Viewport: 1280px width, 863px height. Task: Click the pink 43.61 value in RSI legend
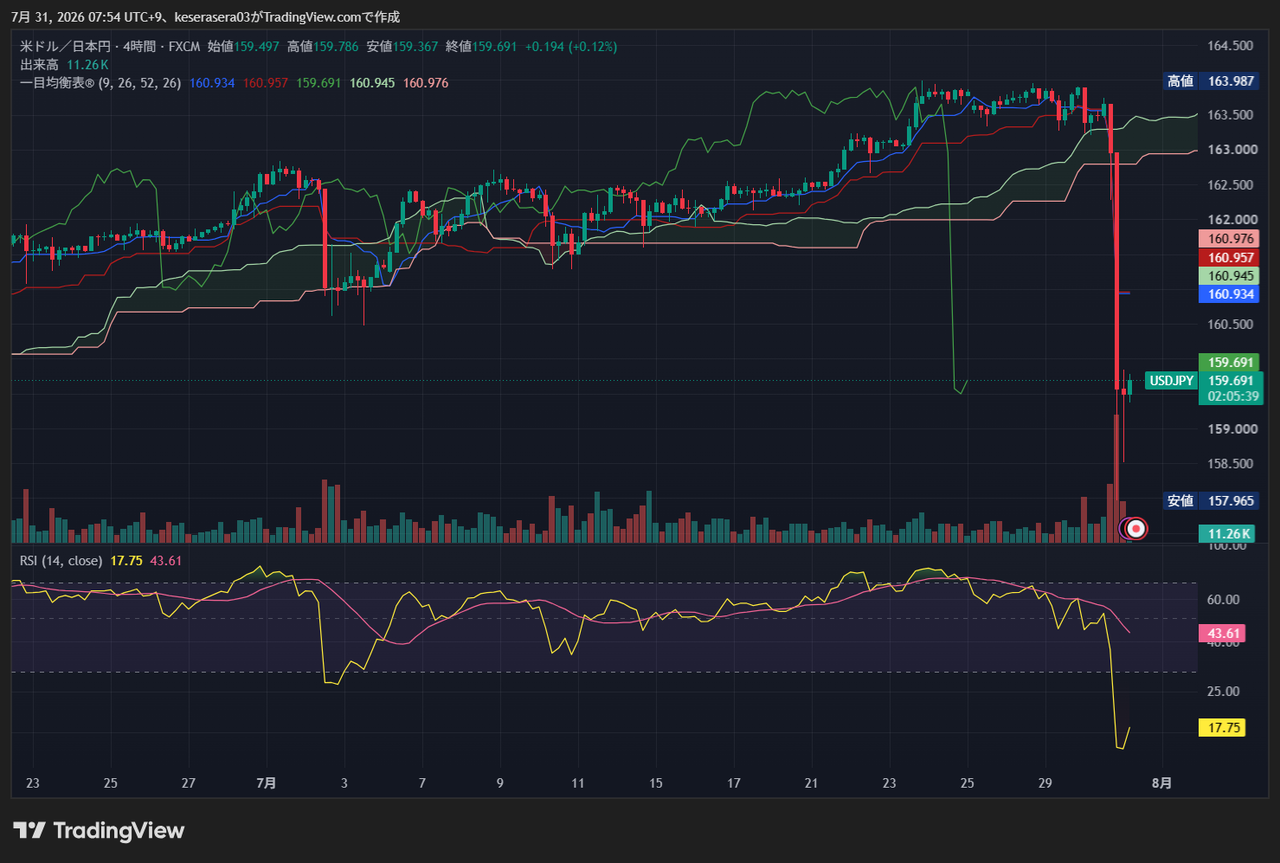click(x=166, y=561)
